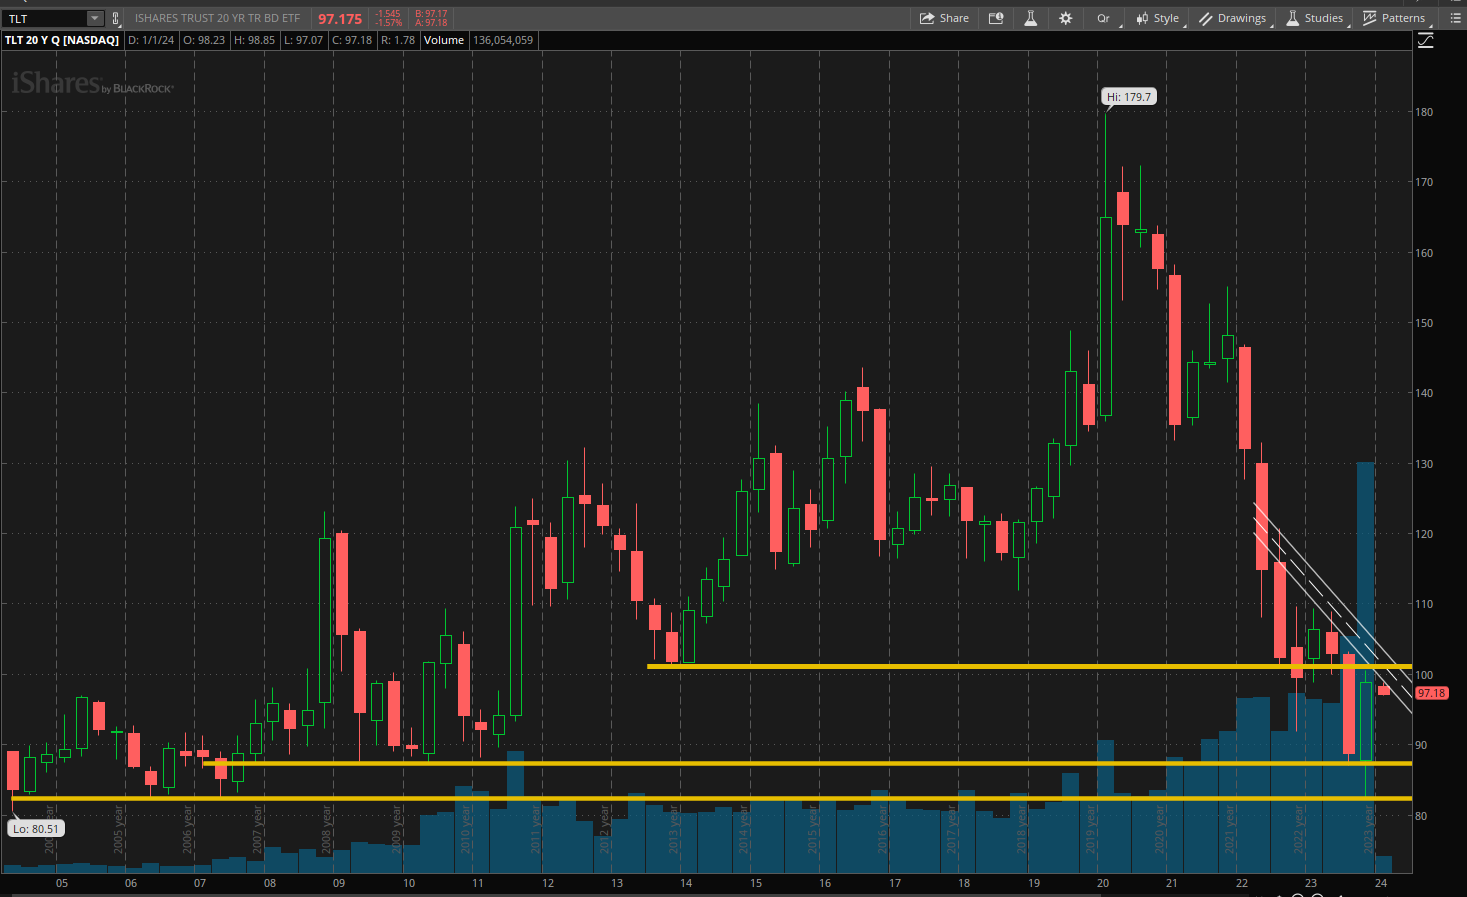This screenshot has width=1467, height=897.
Task: Click the TLT 20 Y Q [NASDAQ] chart title
Action: (62, 40)
